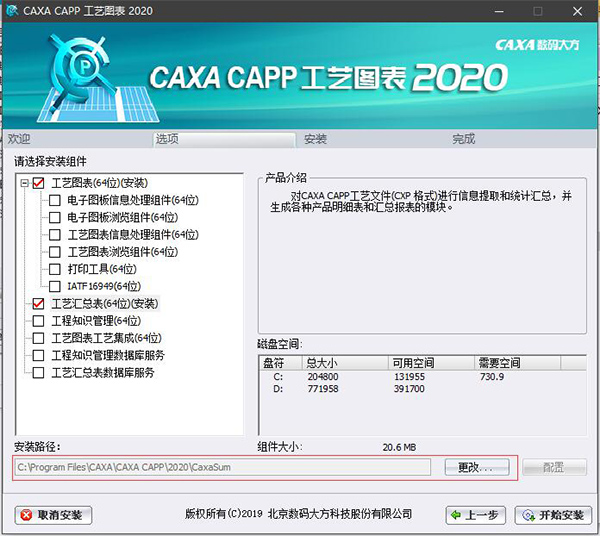
Task: Select the 选项 step tab
Action: (x=224, y=139)
